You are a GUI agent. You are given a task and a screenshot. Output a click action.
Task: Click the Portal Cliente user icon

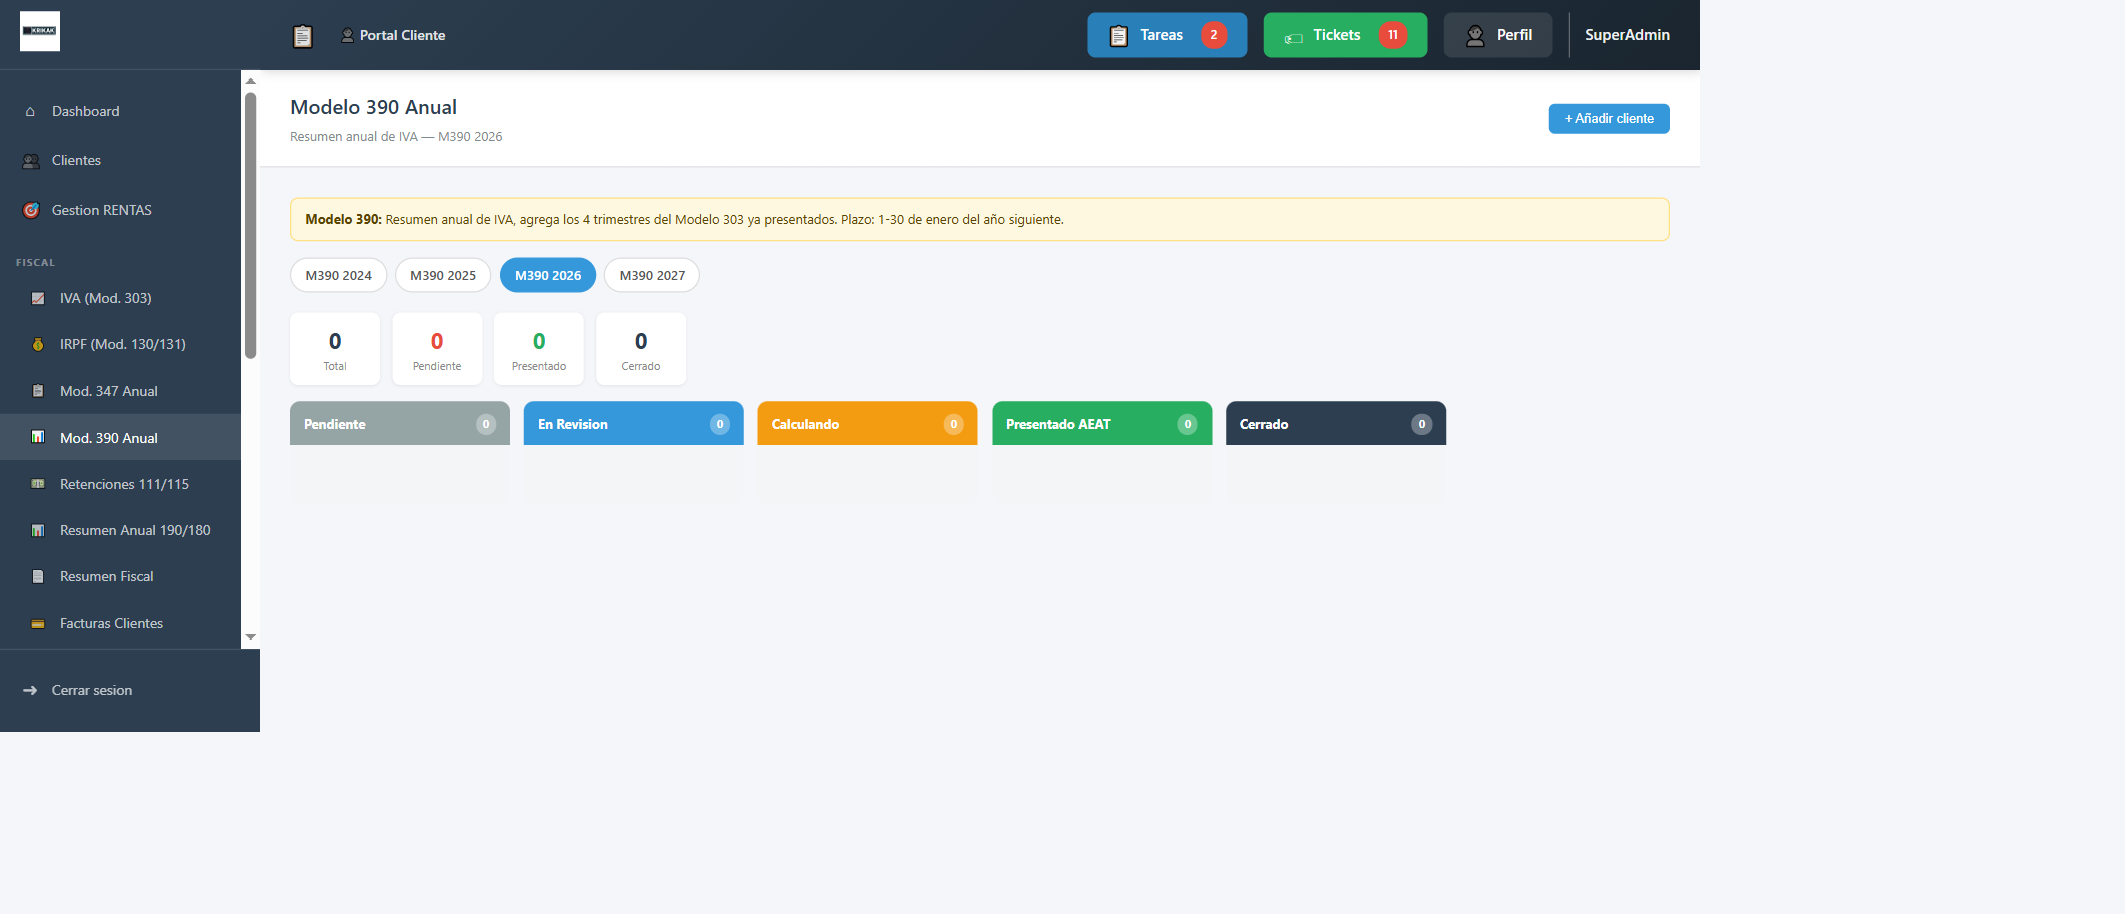(x=347, y=35)
